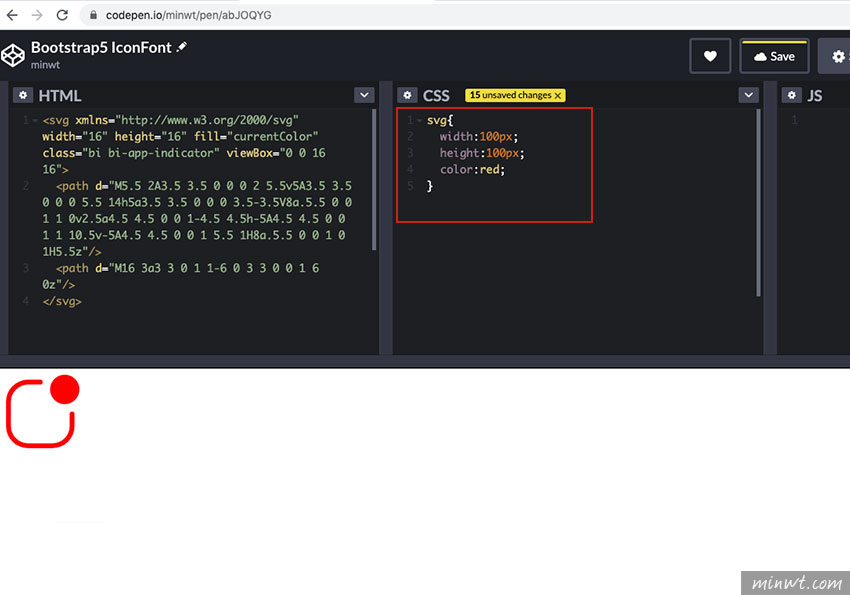Click the Save button
The image size is (850, 595).
click(x=775, y=56)
